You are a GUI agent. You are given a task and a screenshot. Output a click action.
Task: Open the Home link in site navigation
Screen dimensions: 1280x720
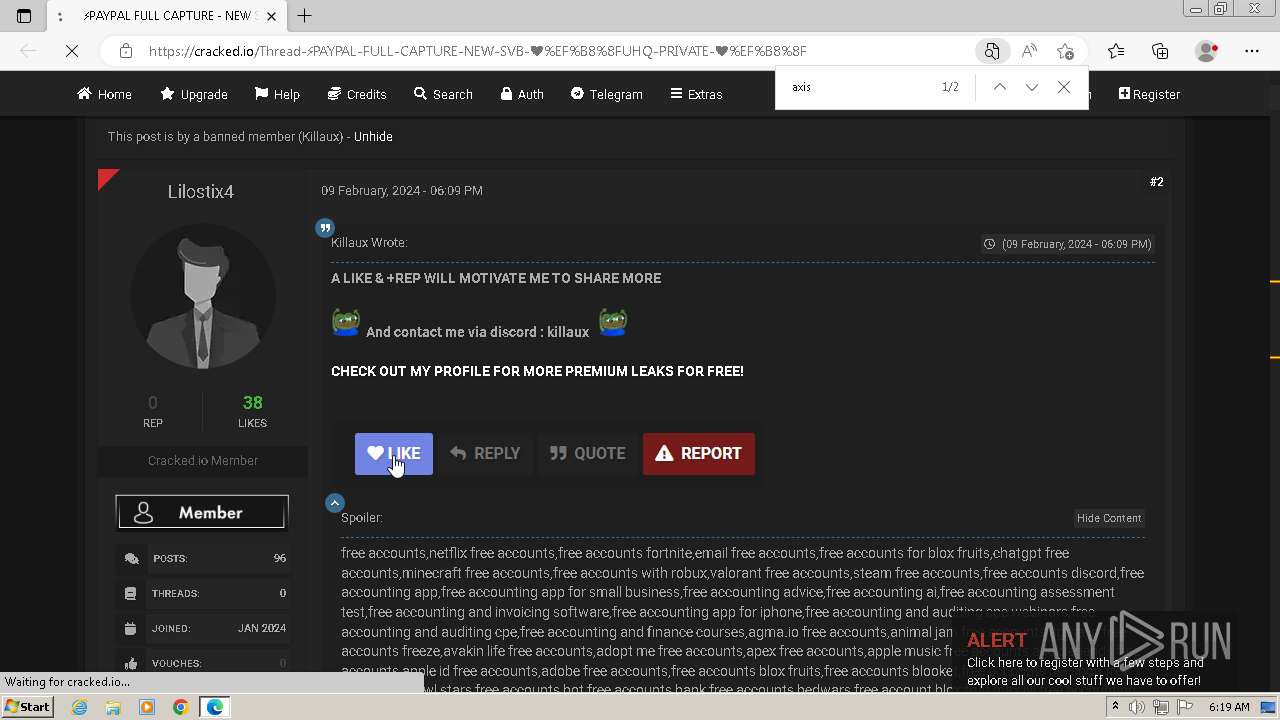tap(104, 94)
